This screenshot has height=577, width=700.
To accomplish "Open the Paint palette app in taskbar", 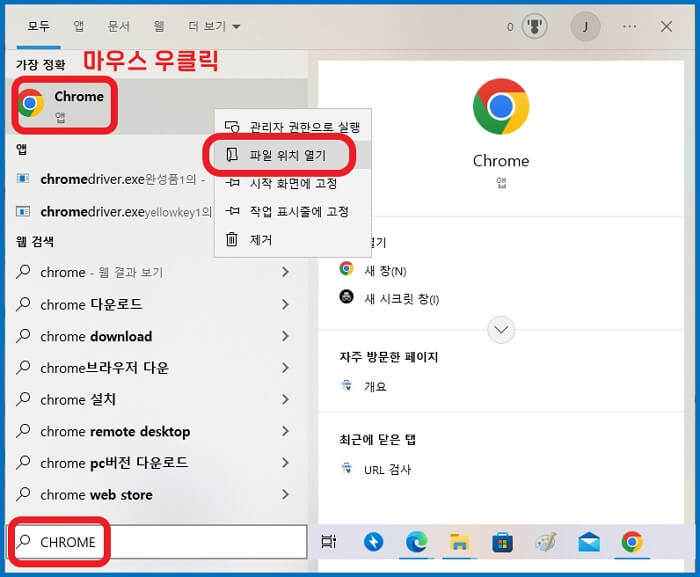I will pyautogui.click(x=546, y=542).
